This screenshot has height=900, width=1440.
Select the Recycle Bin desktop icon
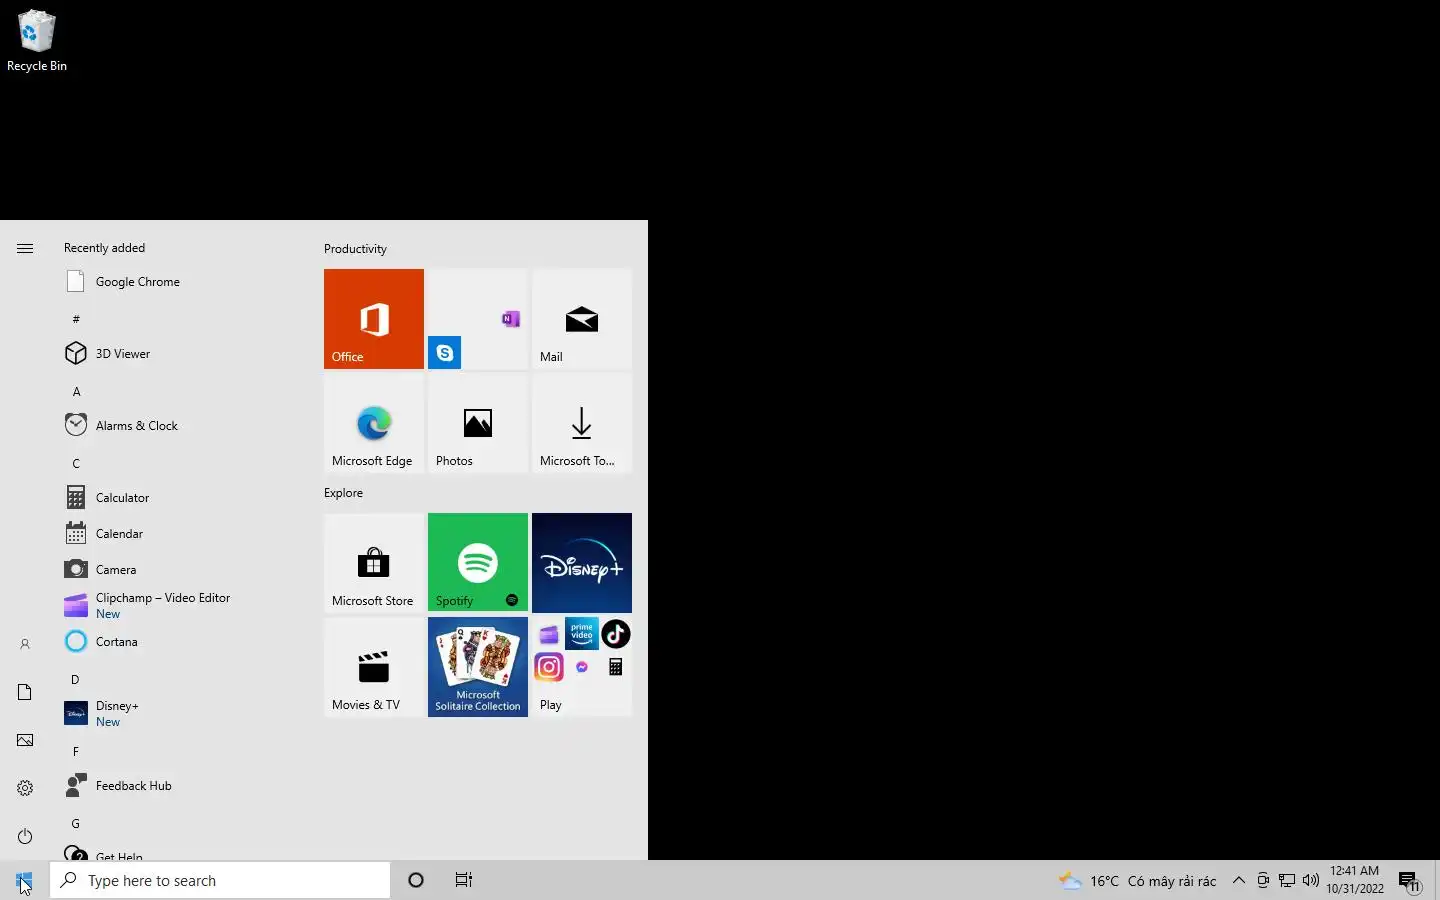coord(37,41)
